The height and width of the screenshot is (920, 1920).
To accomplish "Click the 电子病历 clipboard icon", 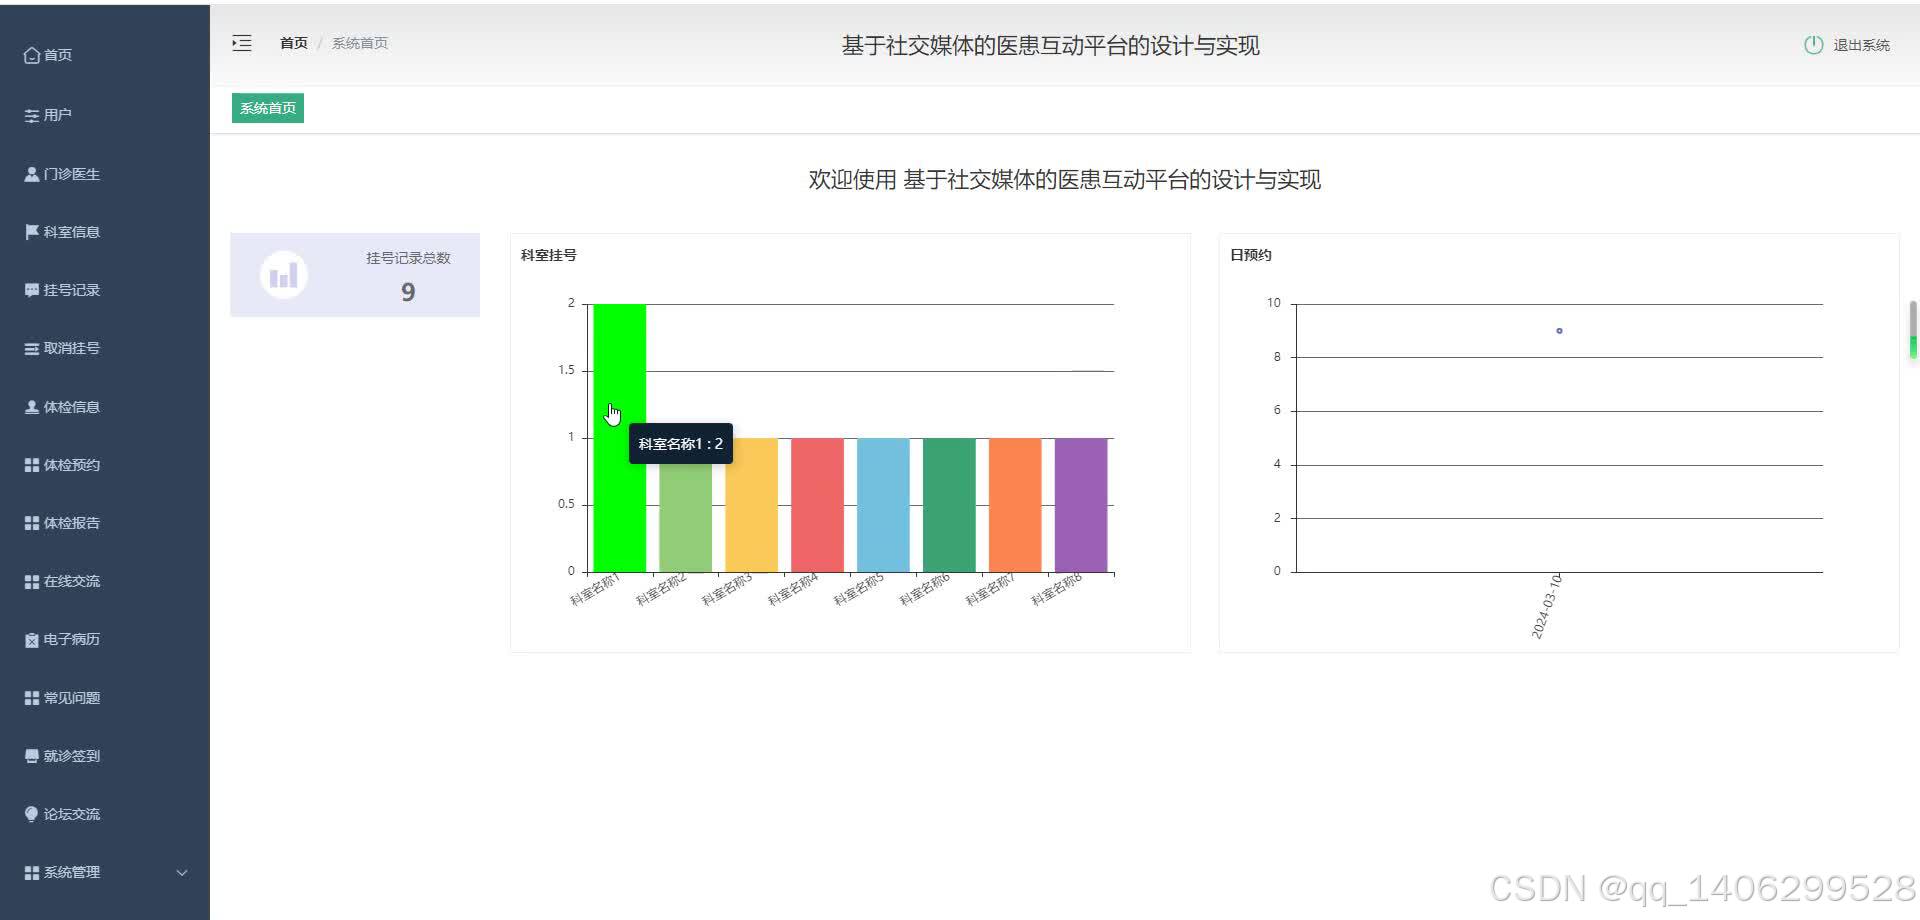I will click(x=32, y=640).
